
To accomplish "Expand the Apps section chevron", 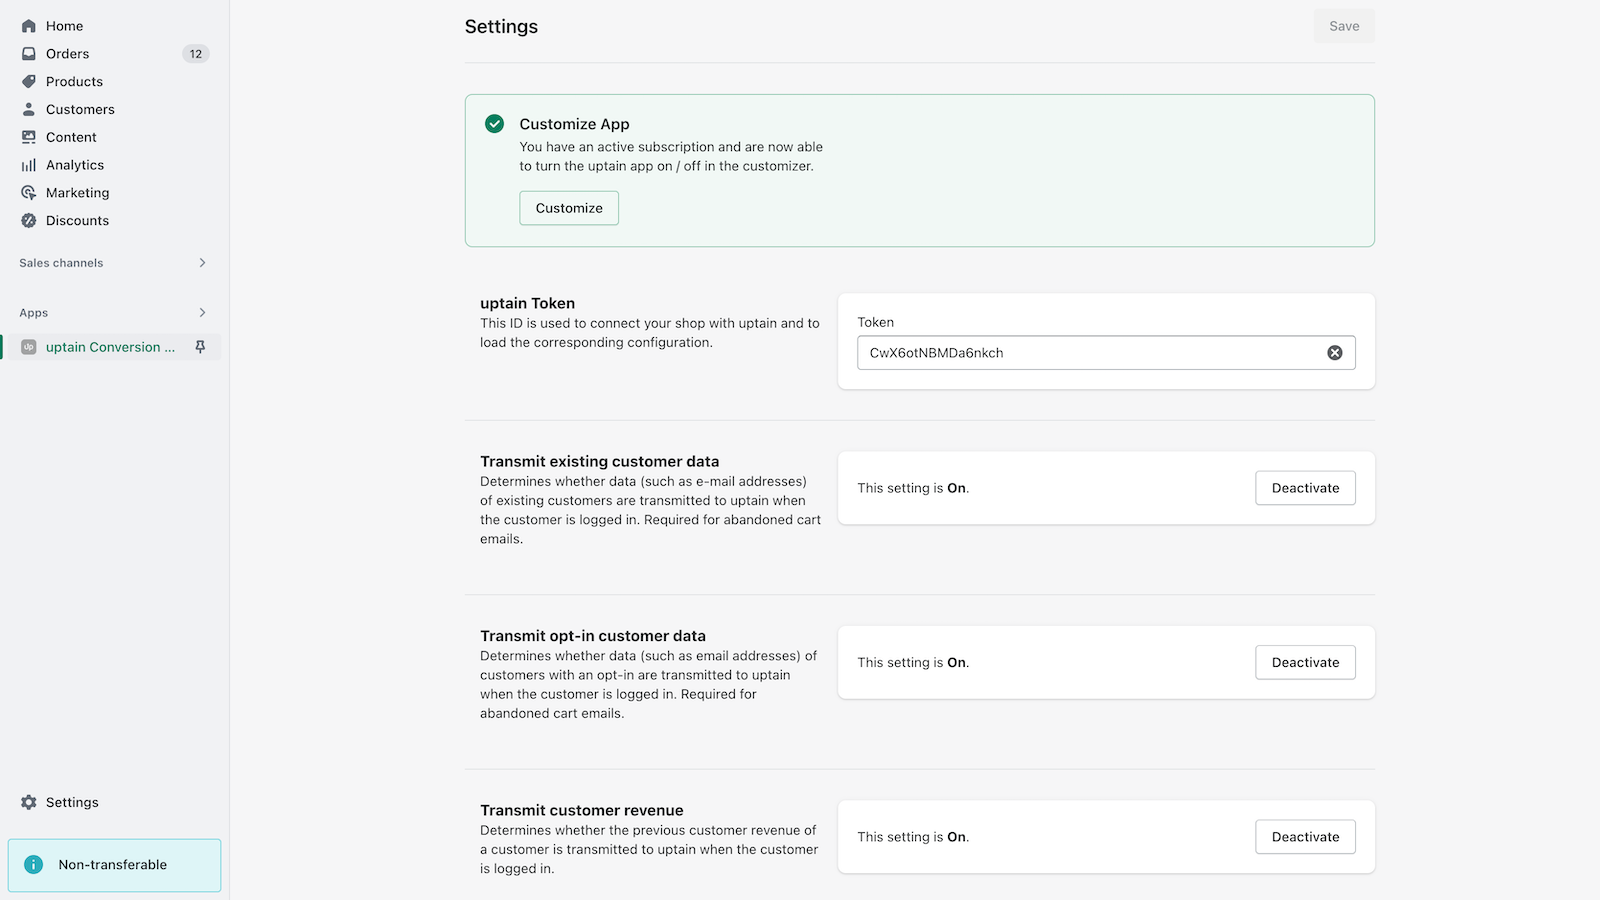I will [x=202, y=313].
